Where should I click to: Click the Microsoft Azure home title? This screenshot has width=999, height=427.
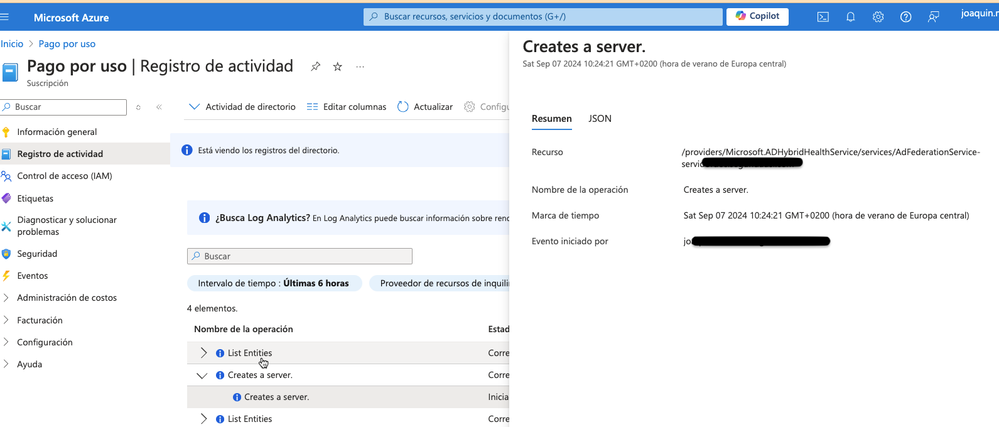[71, 17]
